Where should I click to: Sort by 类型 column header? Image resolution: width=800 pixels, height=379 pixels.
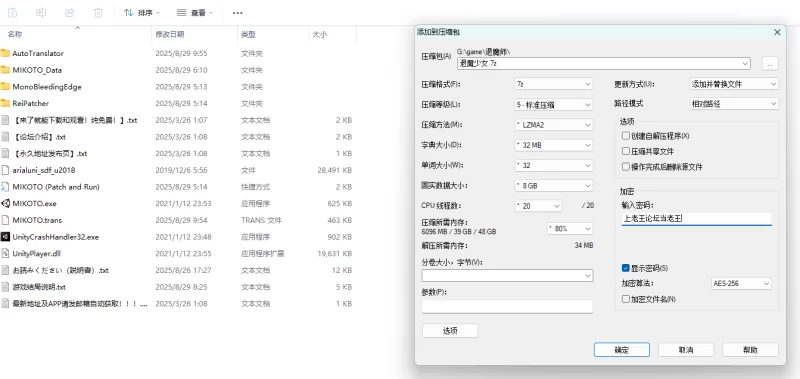pyautogui.click(x=248, y=35)
